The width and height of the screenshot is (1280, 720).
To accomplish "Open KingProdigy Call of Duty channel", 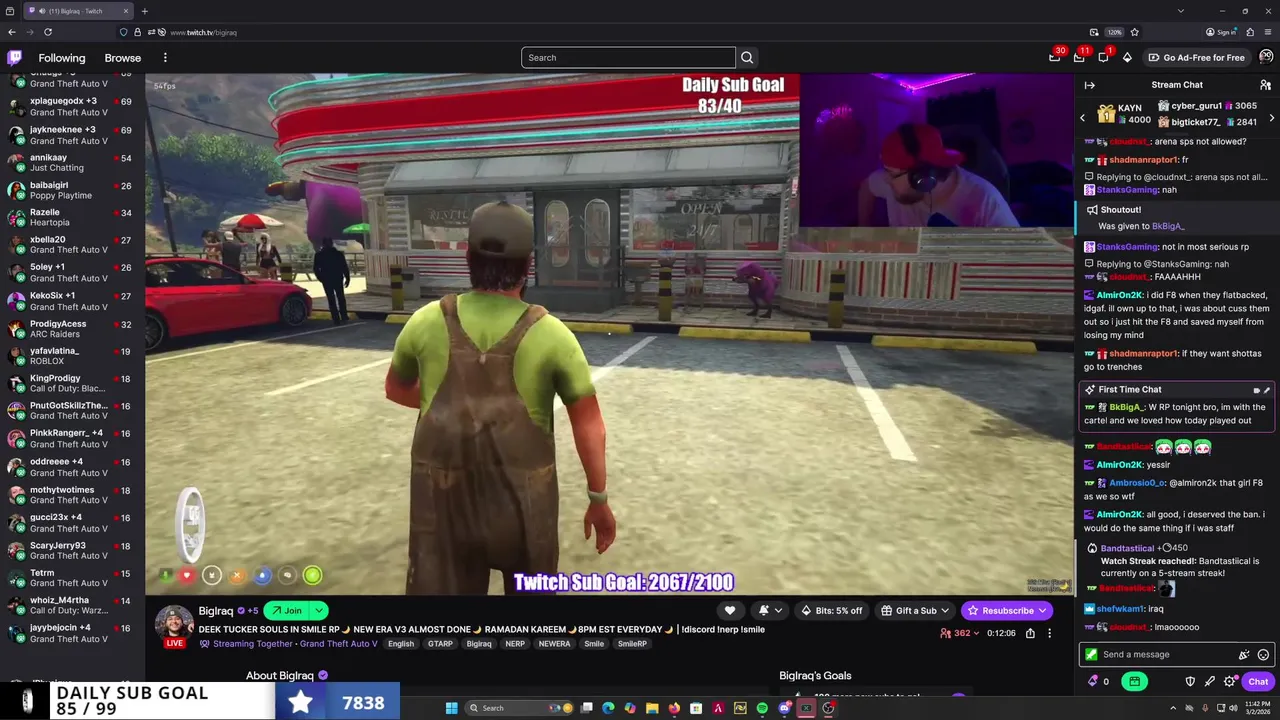I will (x=72, y=384).
